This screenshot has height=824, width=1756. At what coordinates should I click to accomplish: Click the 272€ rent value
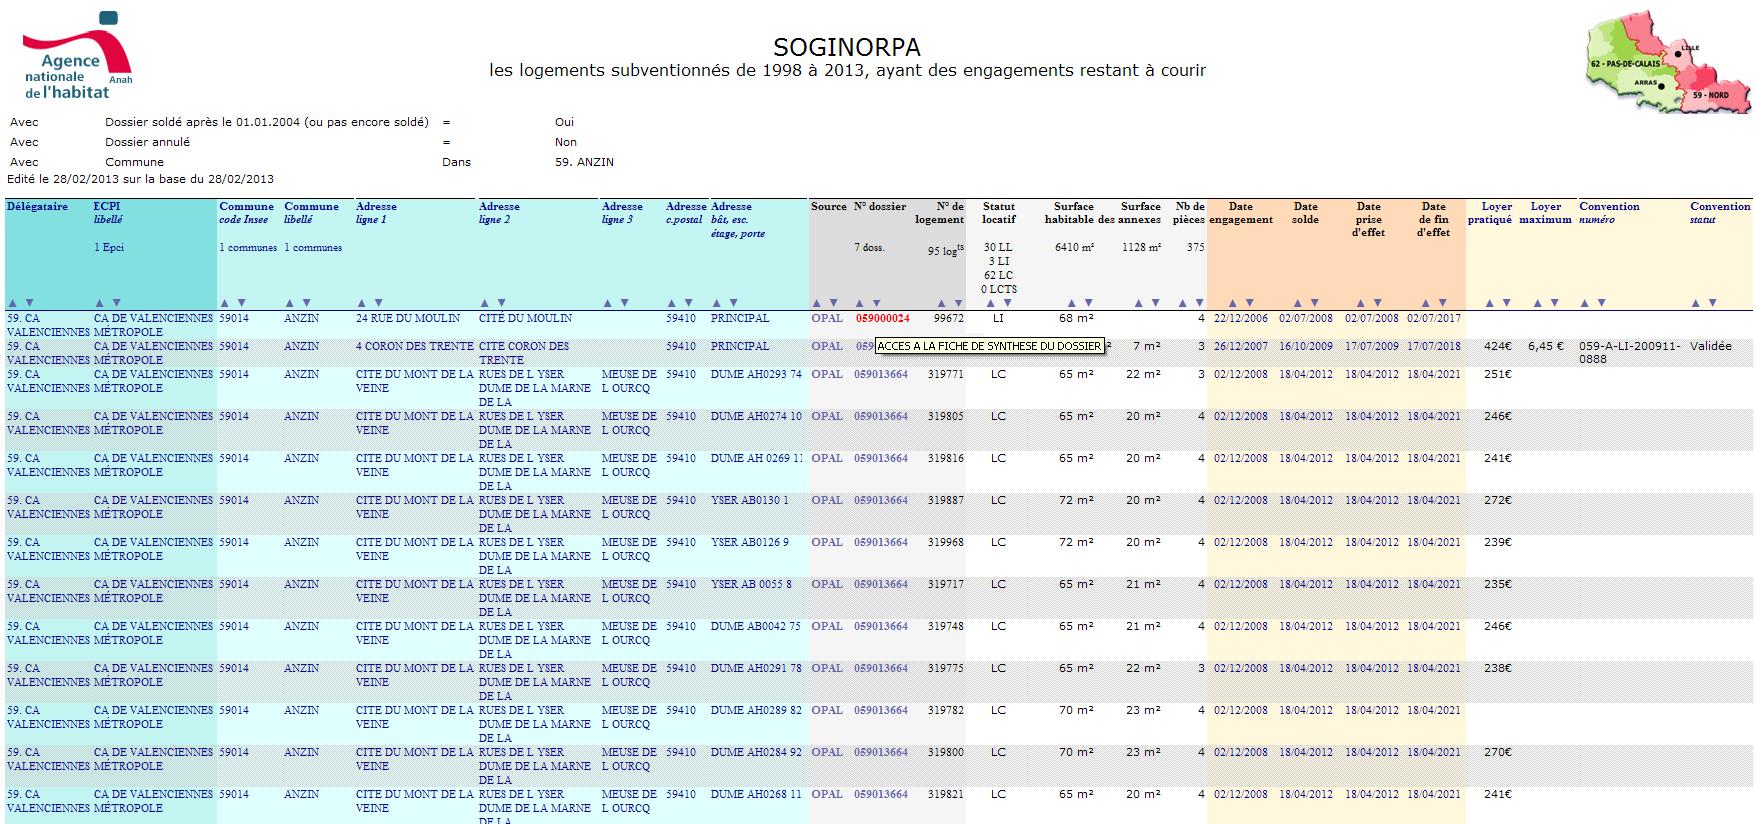point(1497,501)
